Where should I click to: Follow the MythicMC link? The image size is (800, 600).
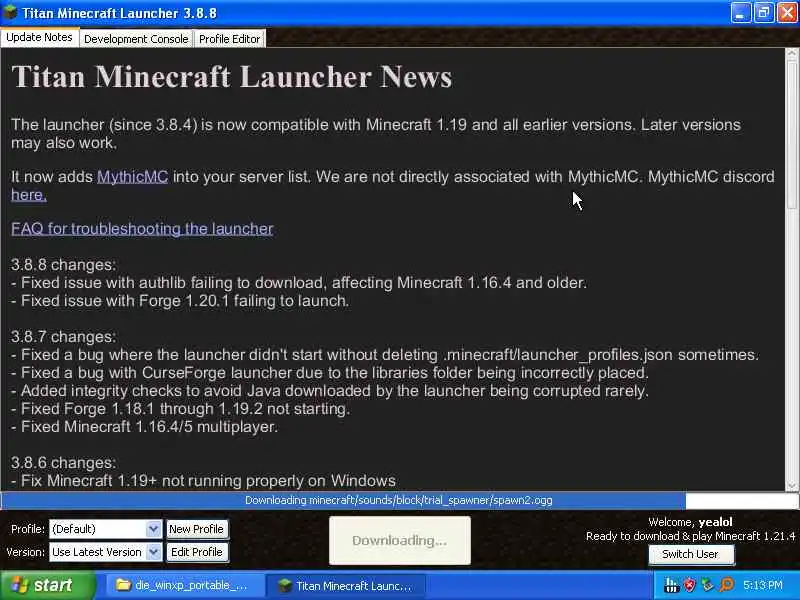(132, 177)
